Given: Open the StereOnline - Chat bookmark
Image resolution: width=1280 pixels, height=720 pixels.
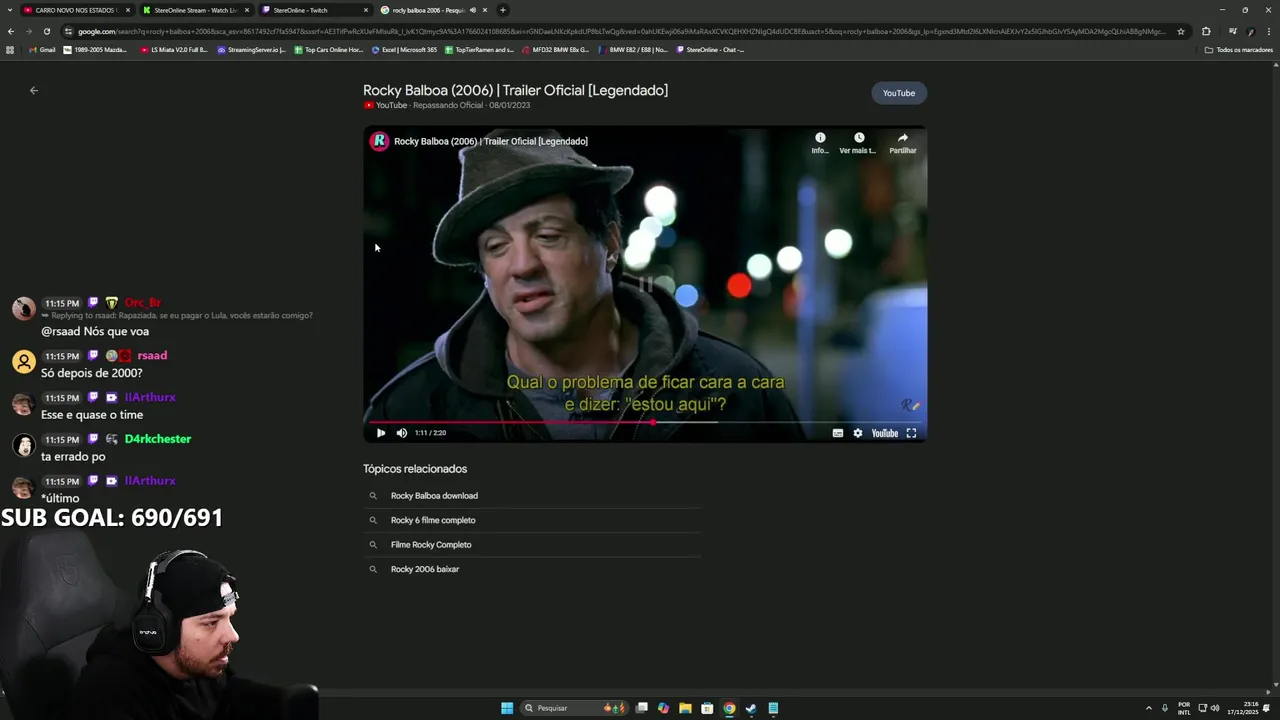Looking at the screenshot, I should point(711,49).
